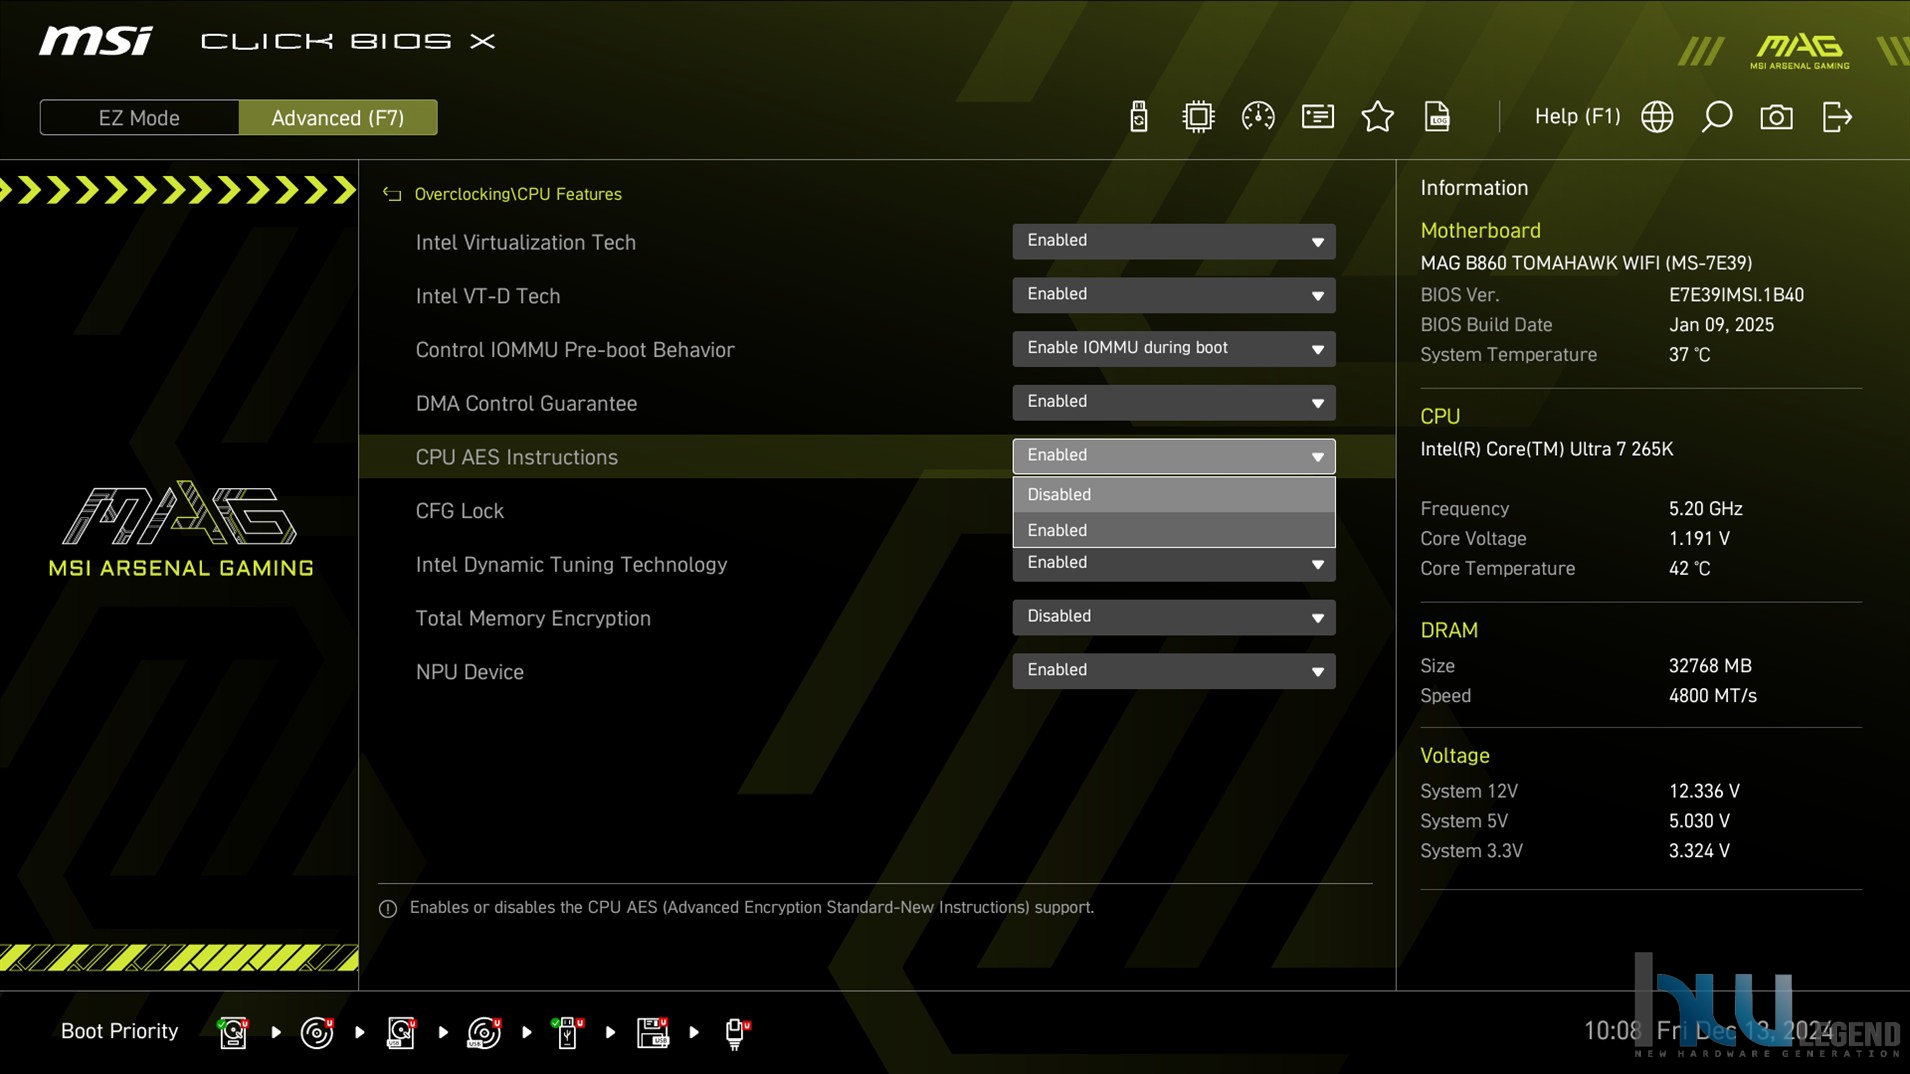Viewport: 1910px width, 1074px height.
Task: Open the CPU chip specifications icon
Action: coord(1197,117)
